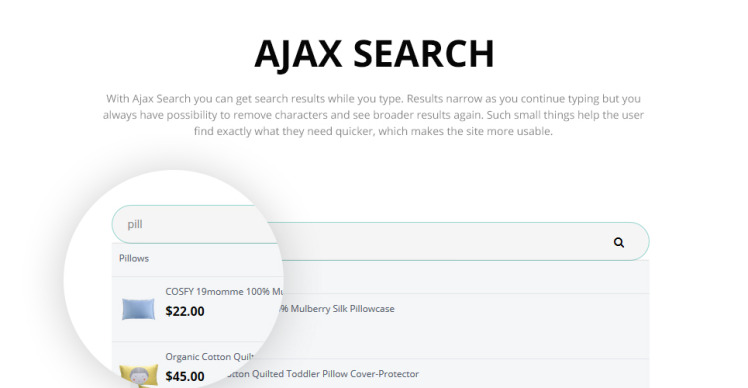This screenshot has width=748, height=388.
Task: Click the description line starting "find exactly what"
Action: [374, 131]
